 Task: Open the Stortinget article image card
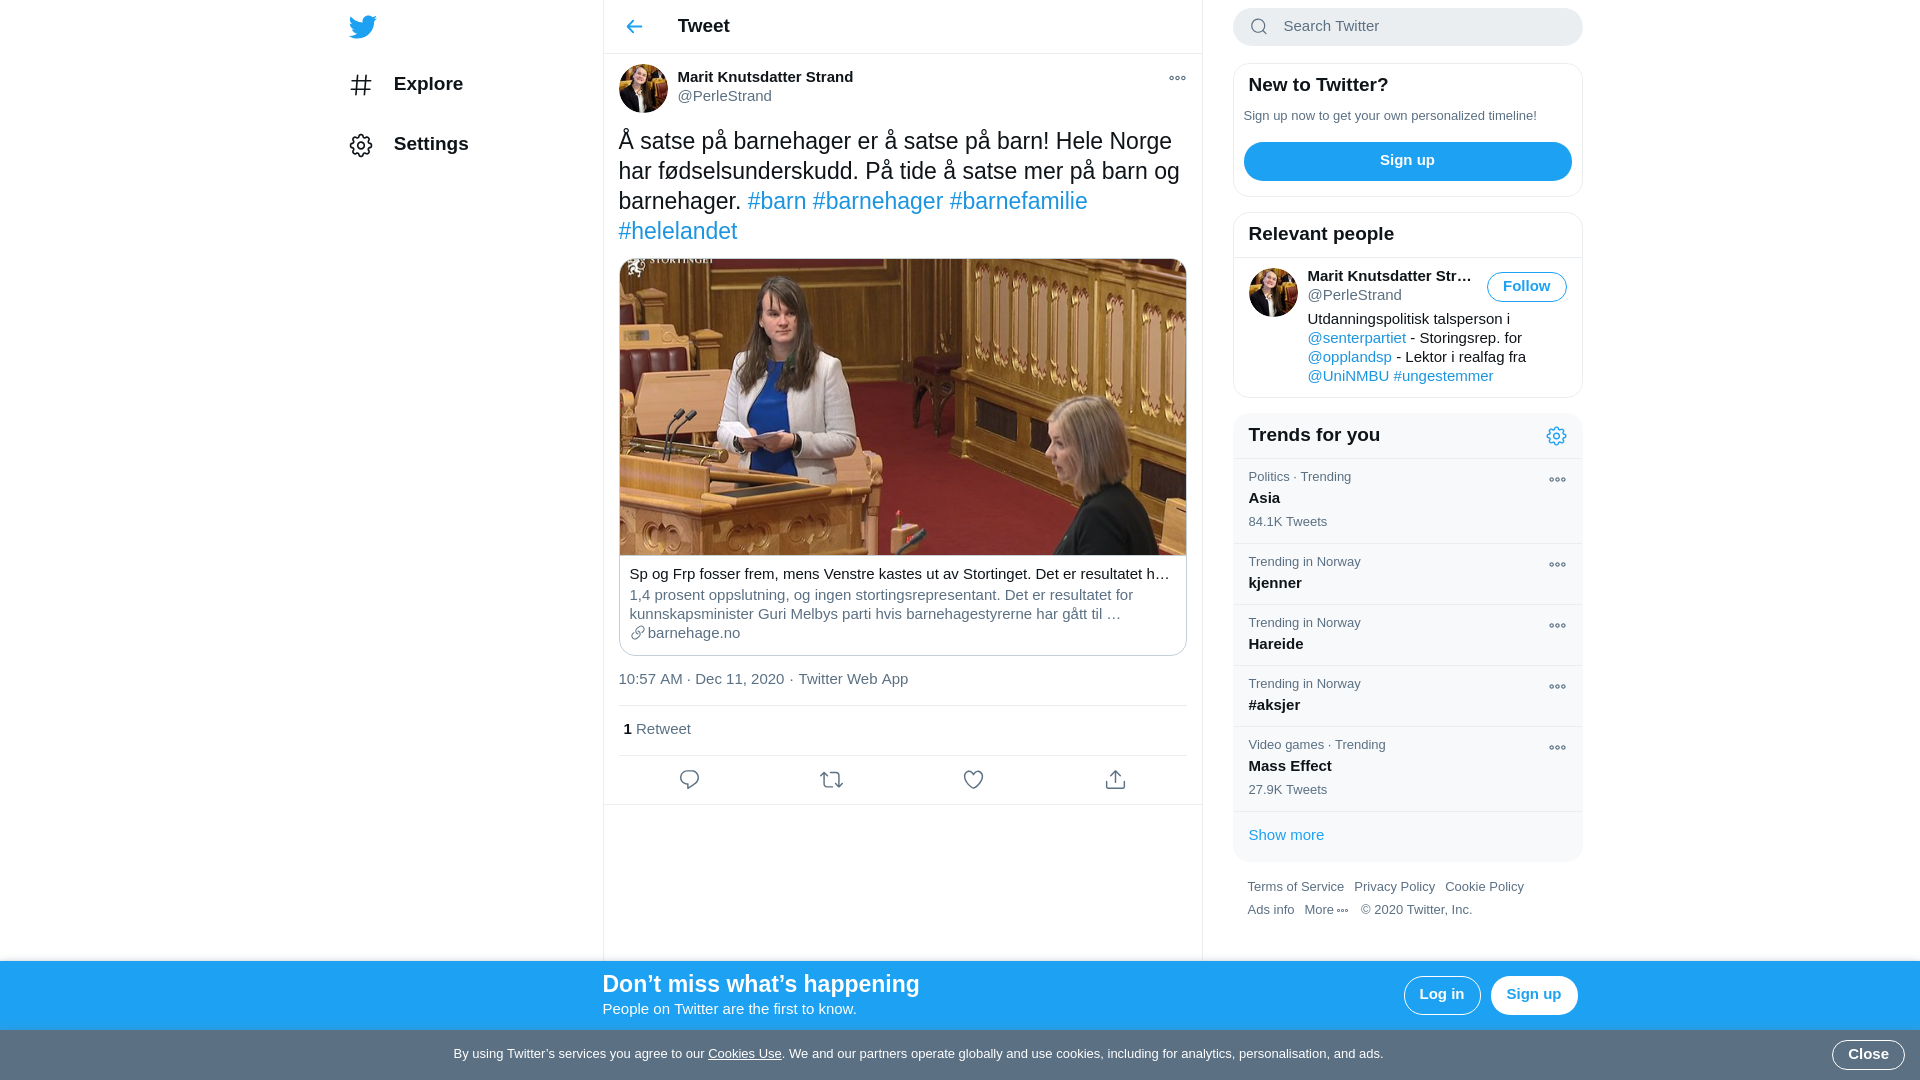tap(902, 408)
